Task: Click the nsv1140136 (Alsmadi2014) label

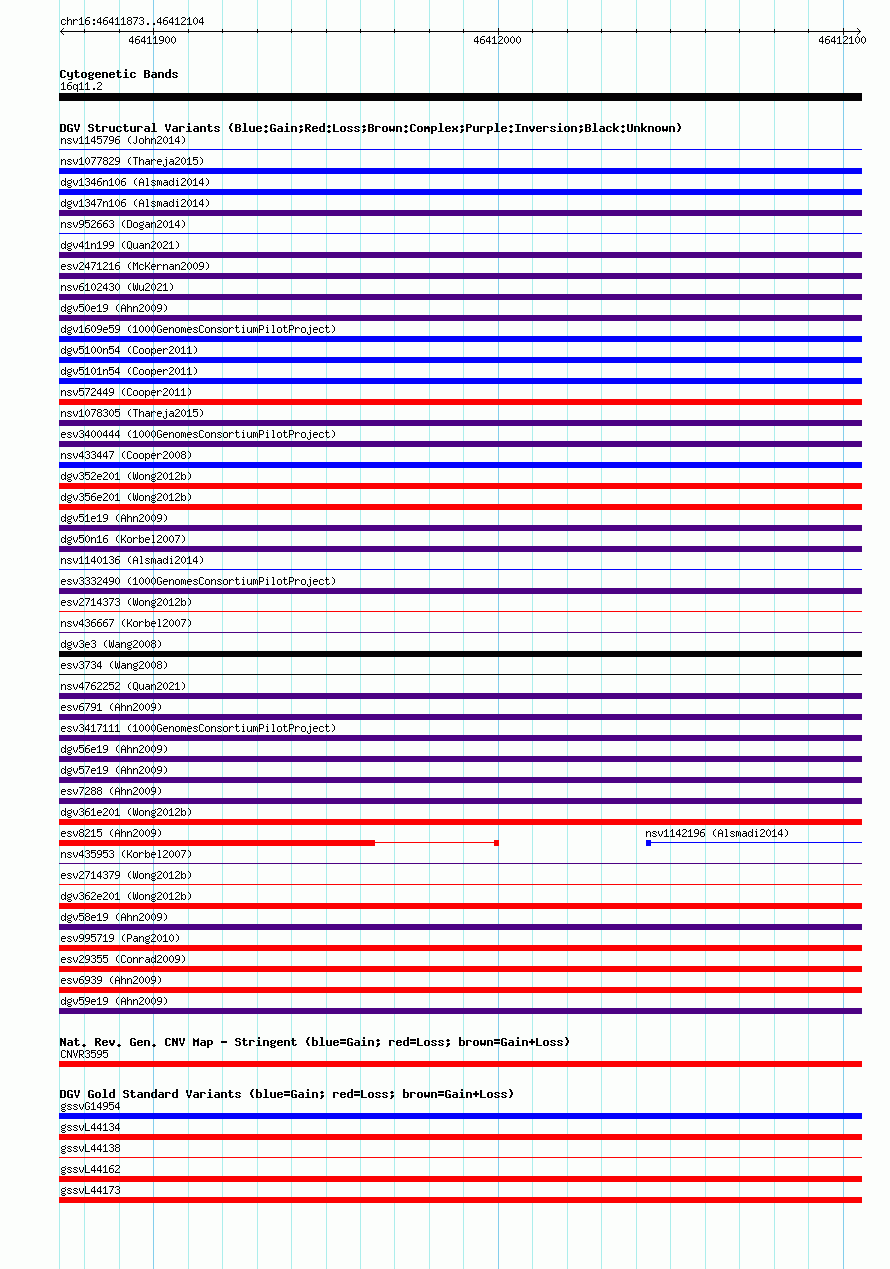Action: click(x=132, y=560)
